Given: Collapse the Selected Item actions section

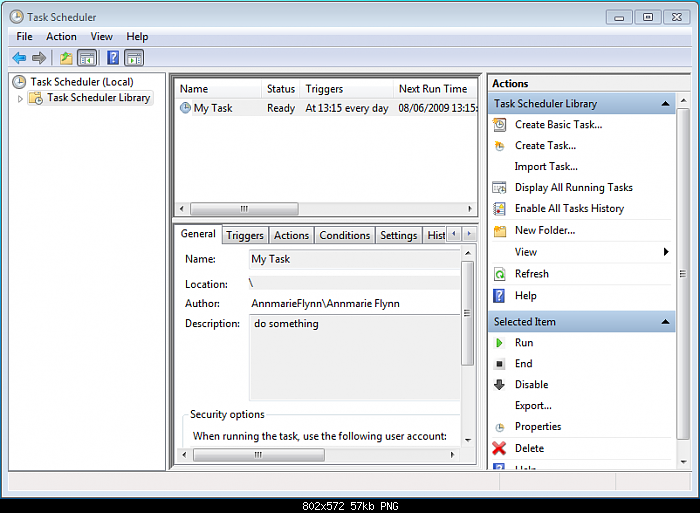Looking at the screenshot, I should click(665, 322).
